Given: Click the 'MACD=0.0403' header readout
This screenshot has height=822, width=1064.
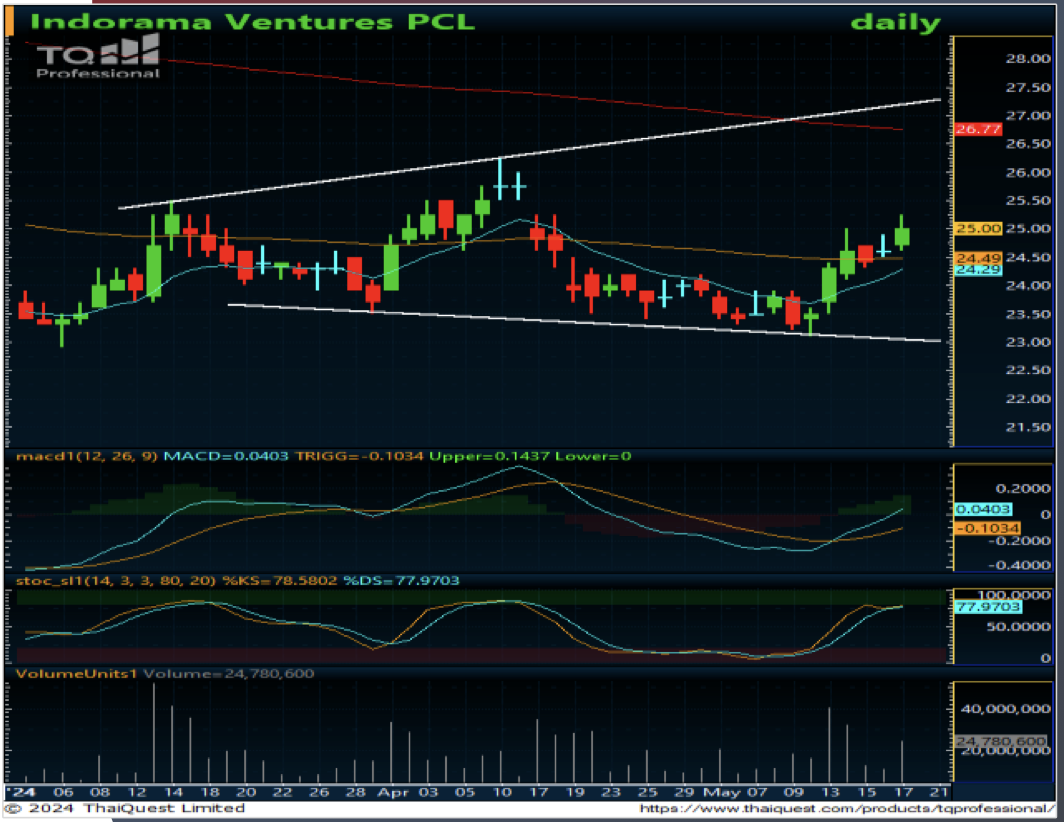Looking at the screenshot, I should tap(226, 456).
